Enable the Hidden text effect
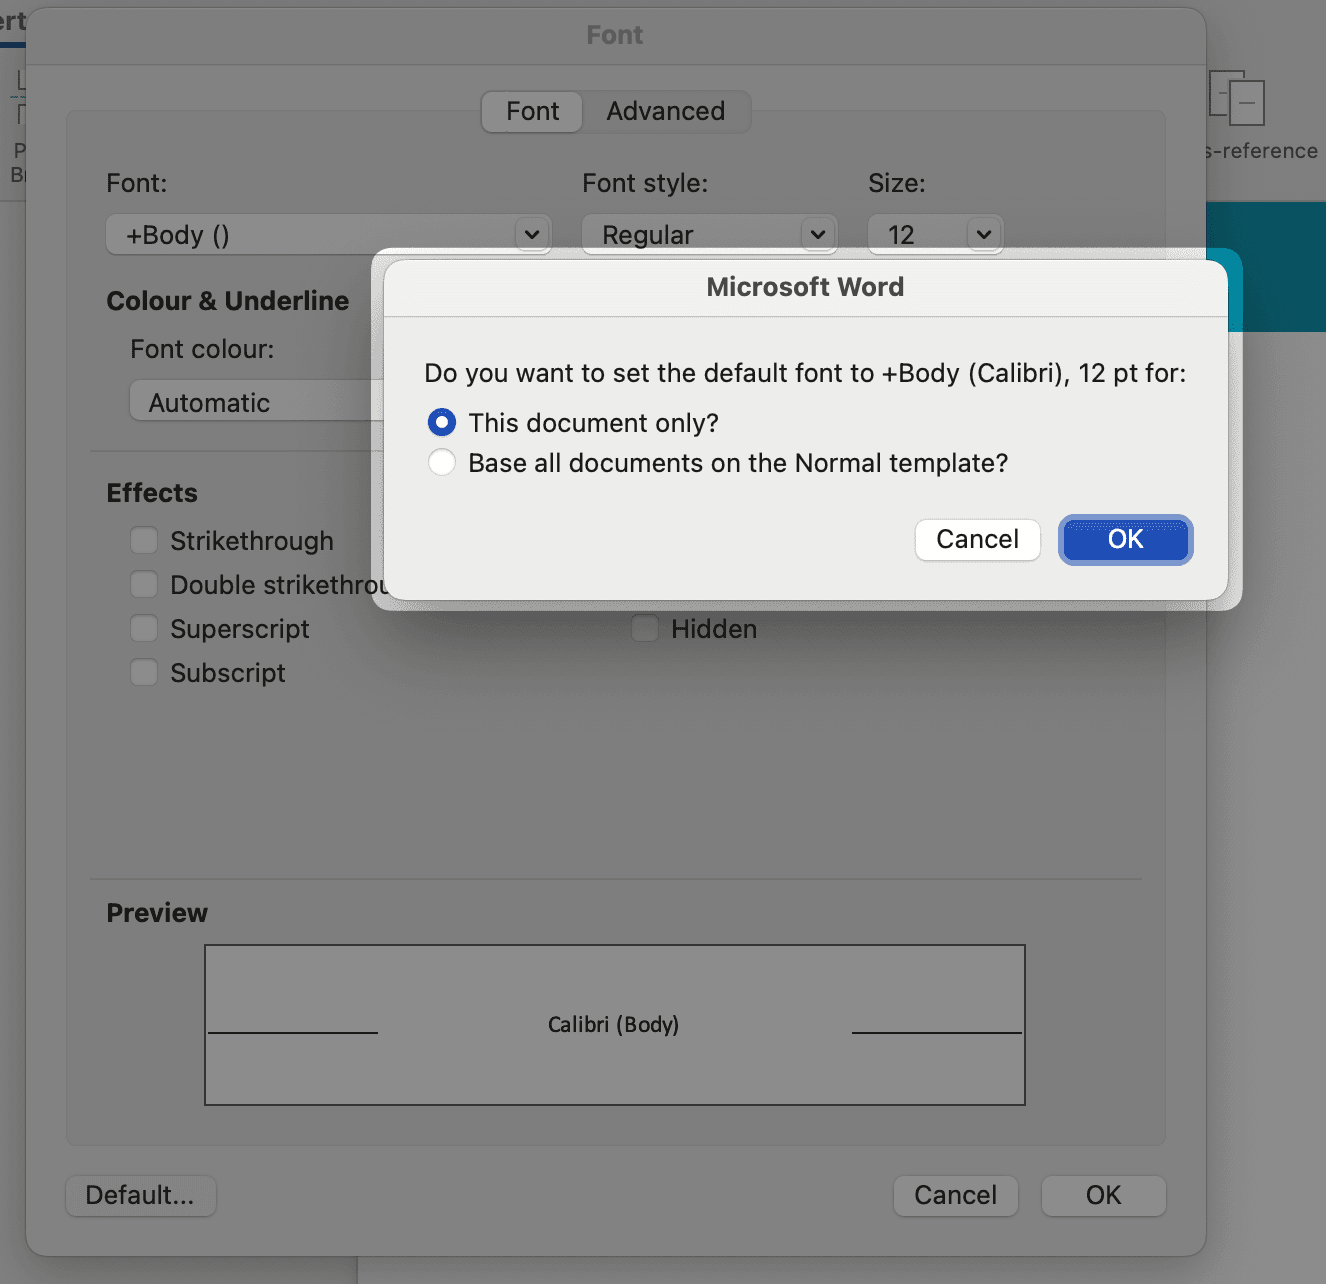This screenshot has width=1326, height=1284. pyautogui.click(x=644, y=628)
